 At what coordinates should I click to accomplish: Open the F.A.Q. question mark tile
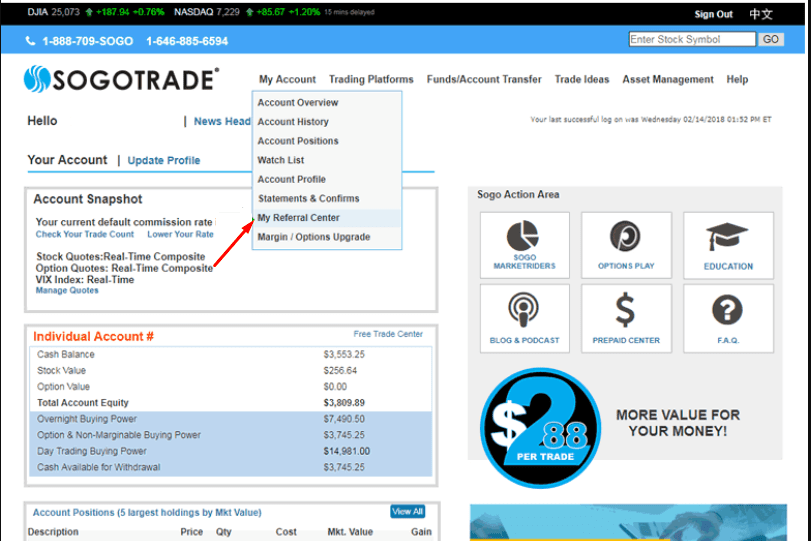click(x=728, y=319)
